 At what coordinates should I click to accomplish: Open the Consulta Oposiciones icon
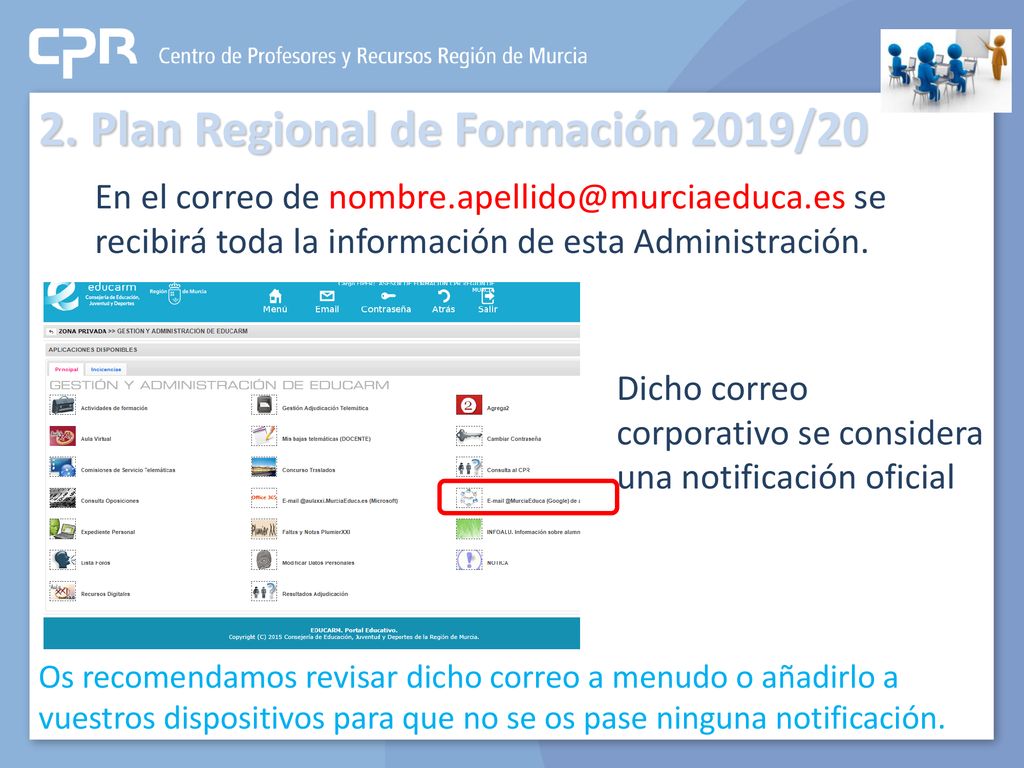(x=63, y=498)
